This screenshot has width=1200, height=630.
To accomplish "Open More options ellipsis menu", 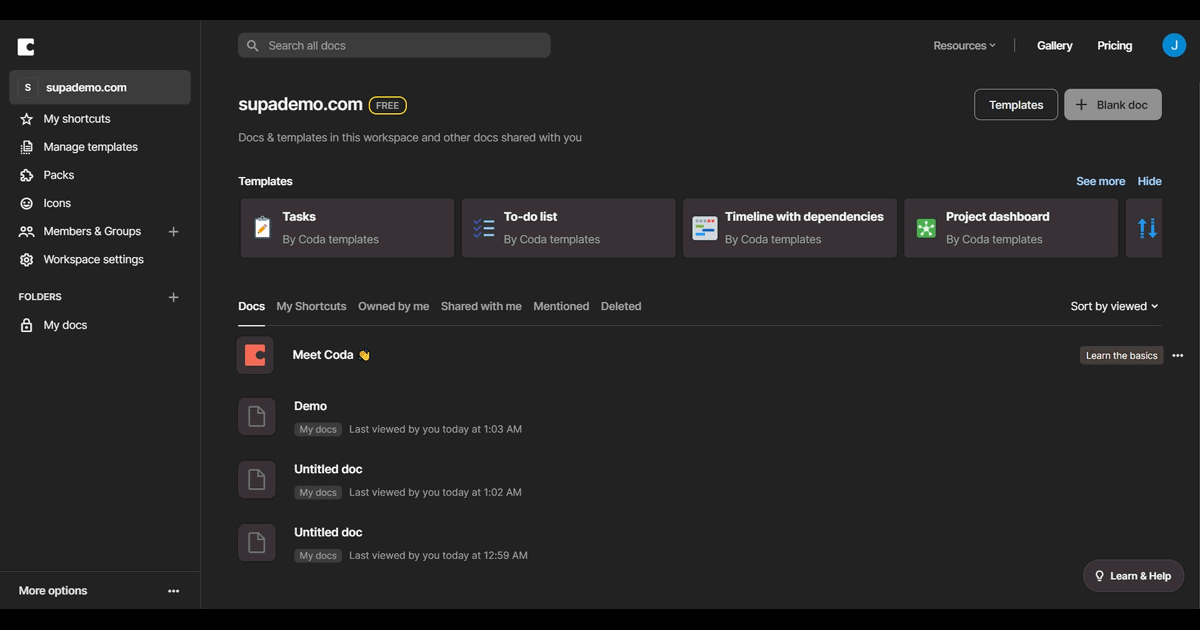I will [173, 591].
